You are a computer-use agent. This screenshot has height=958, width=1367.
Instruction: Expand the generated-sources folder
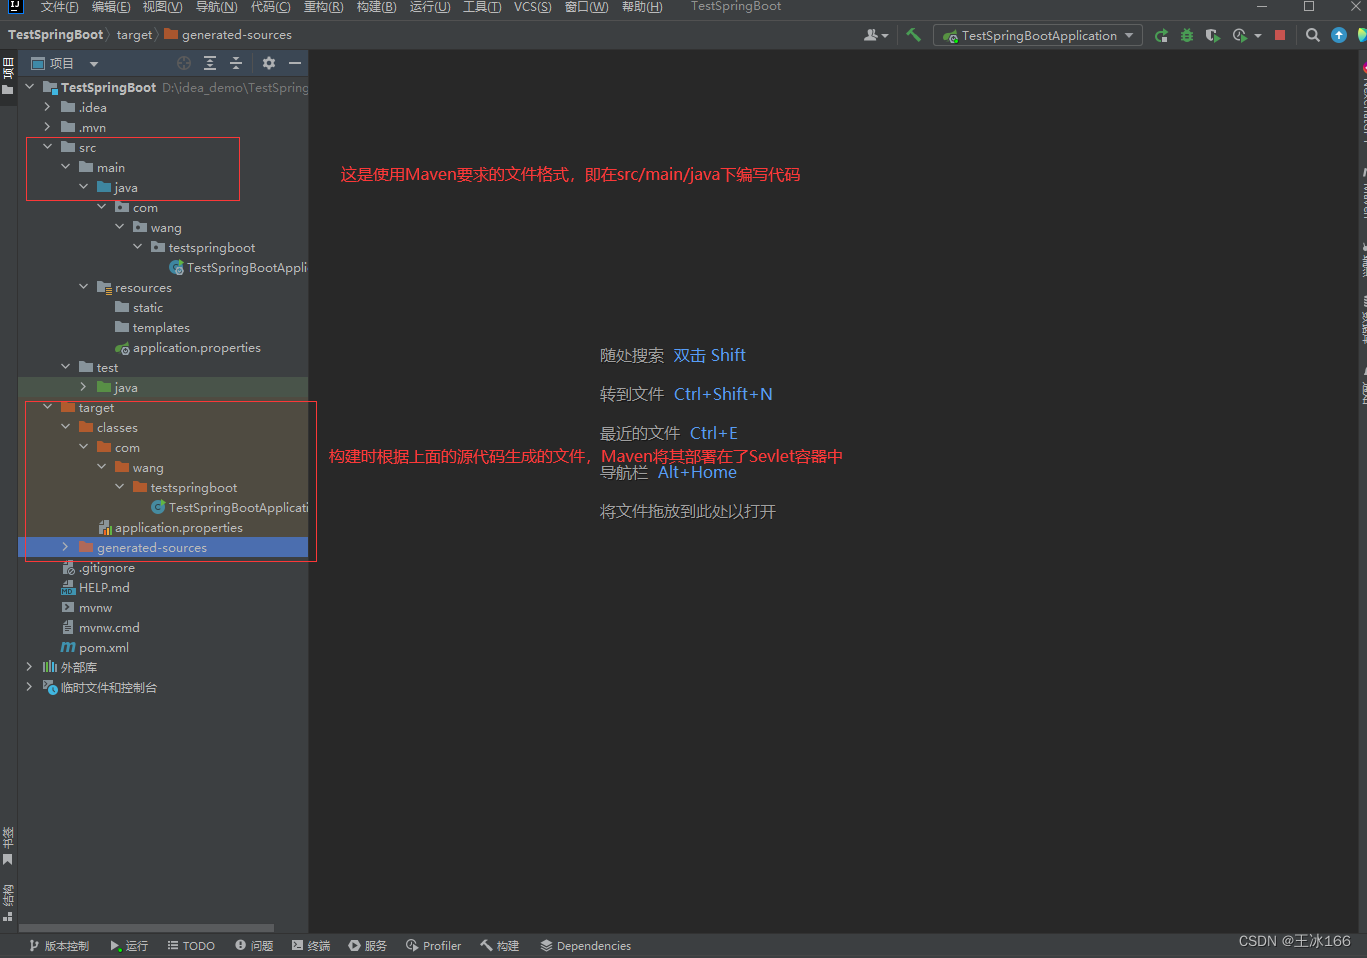(65, 547)
